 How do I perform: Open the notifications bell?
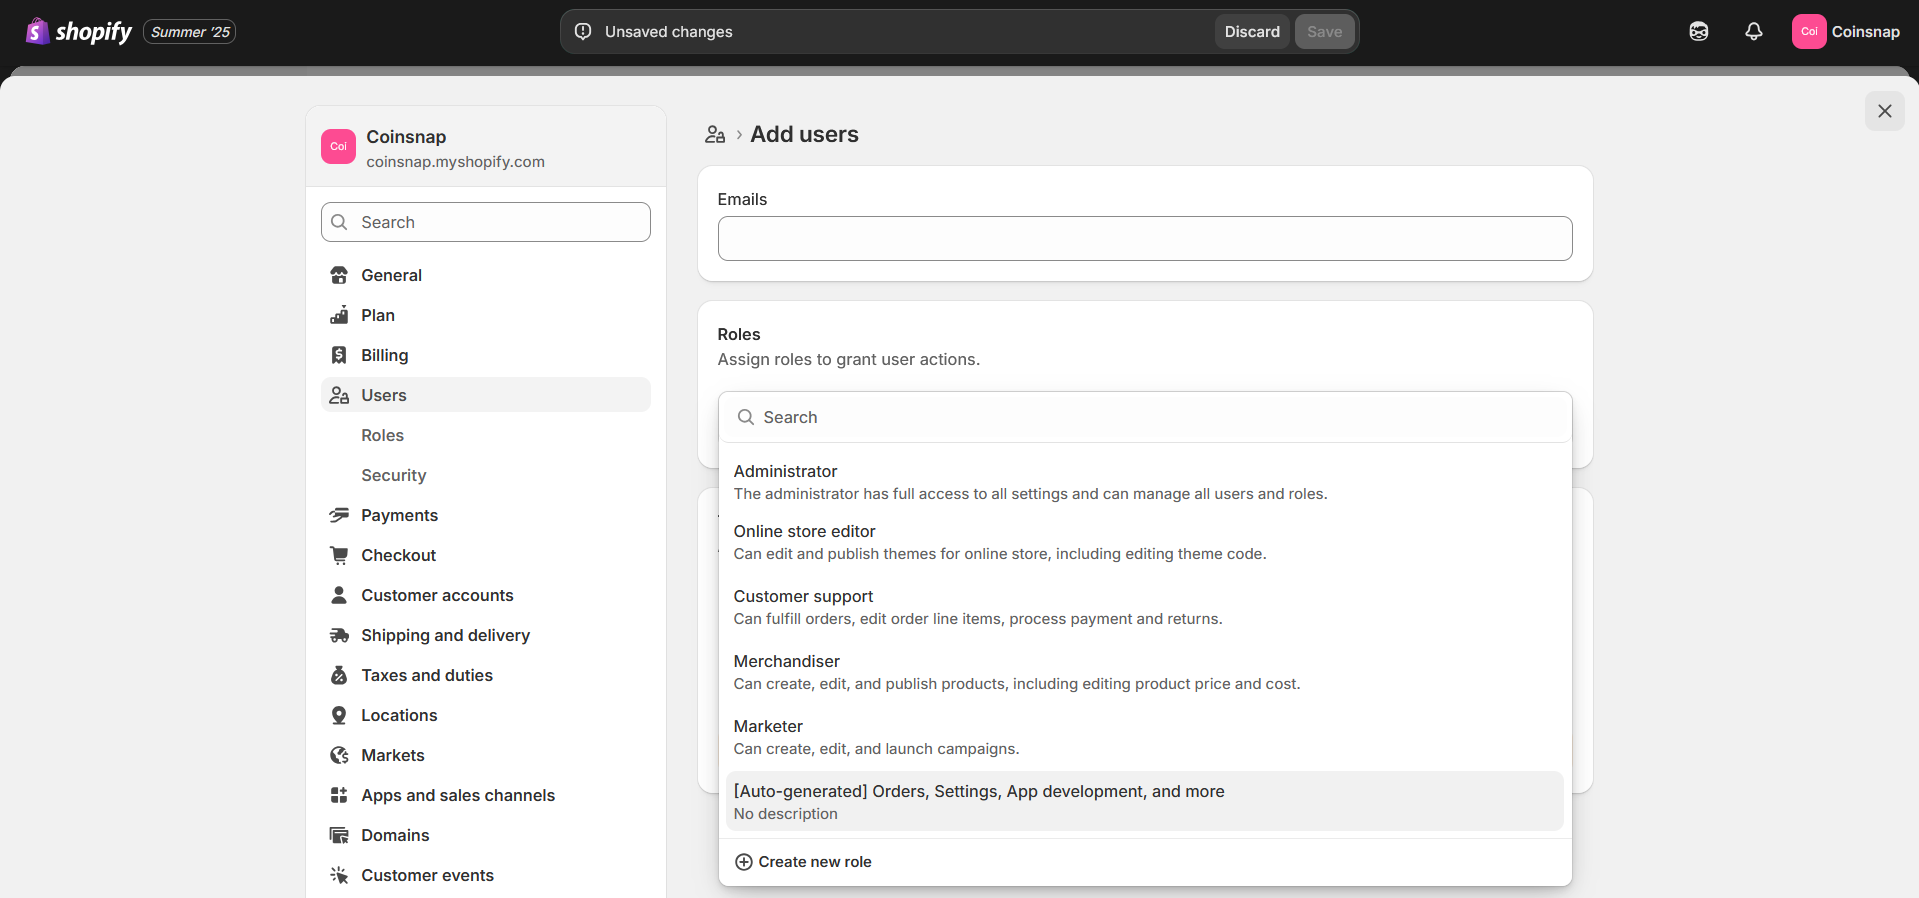(1753, 32)
